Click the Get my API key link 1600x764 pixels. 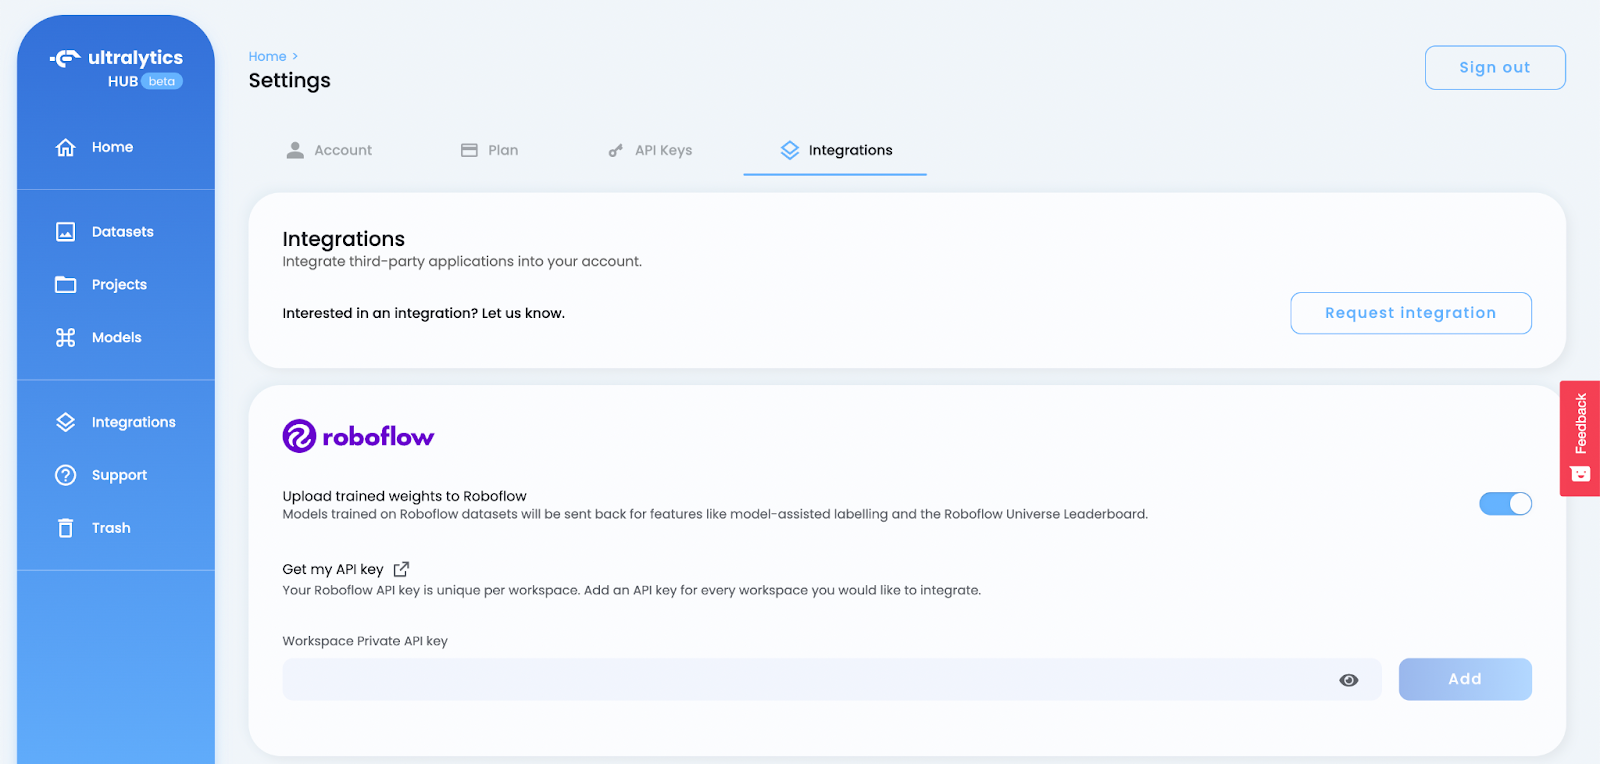333,569
